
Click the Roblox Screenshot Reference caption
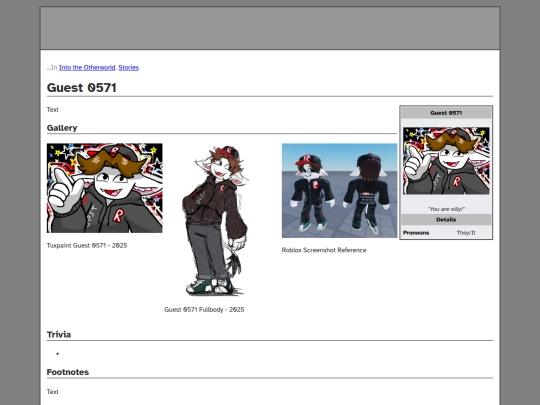coord(324,250)
